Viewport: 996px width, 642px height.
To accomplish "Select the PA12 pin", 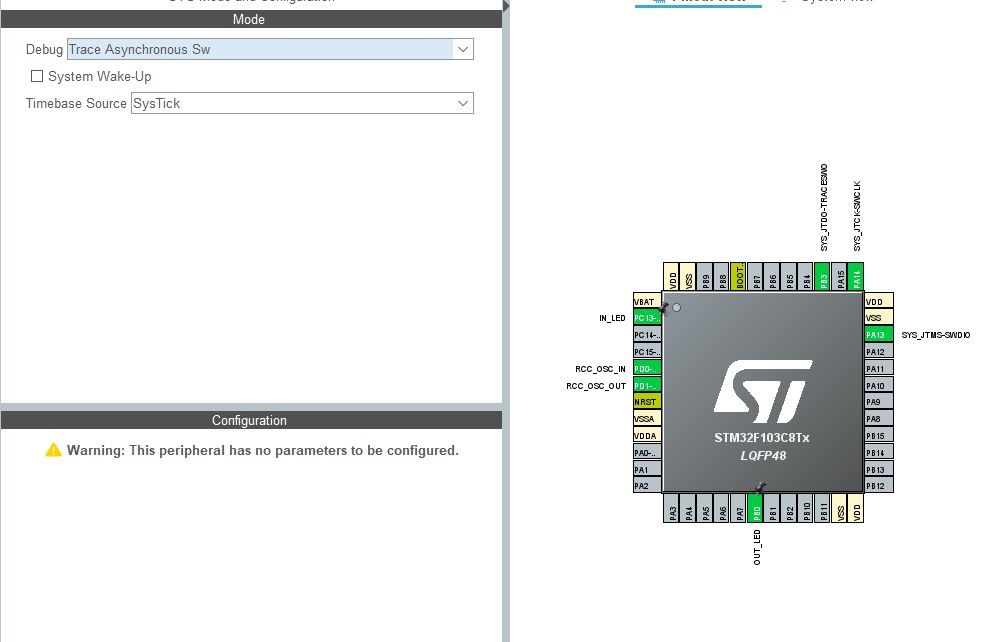I will [879, 351].
